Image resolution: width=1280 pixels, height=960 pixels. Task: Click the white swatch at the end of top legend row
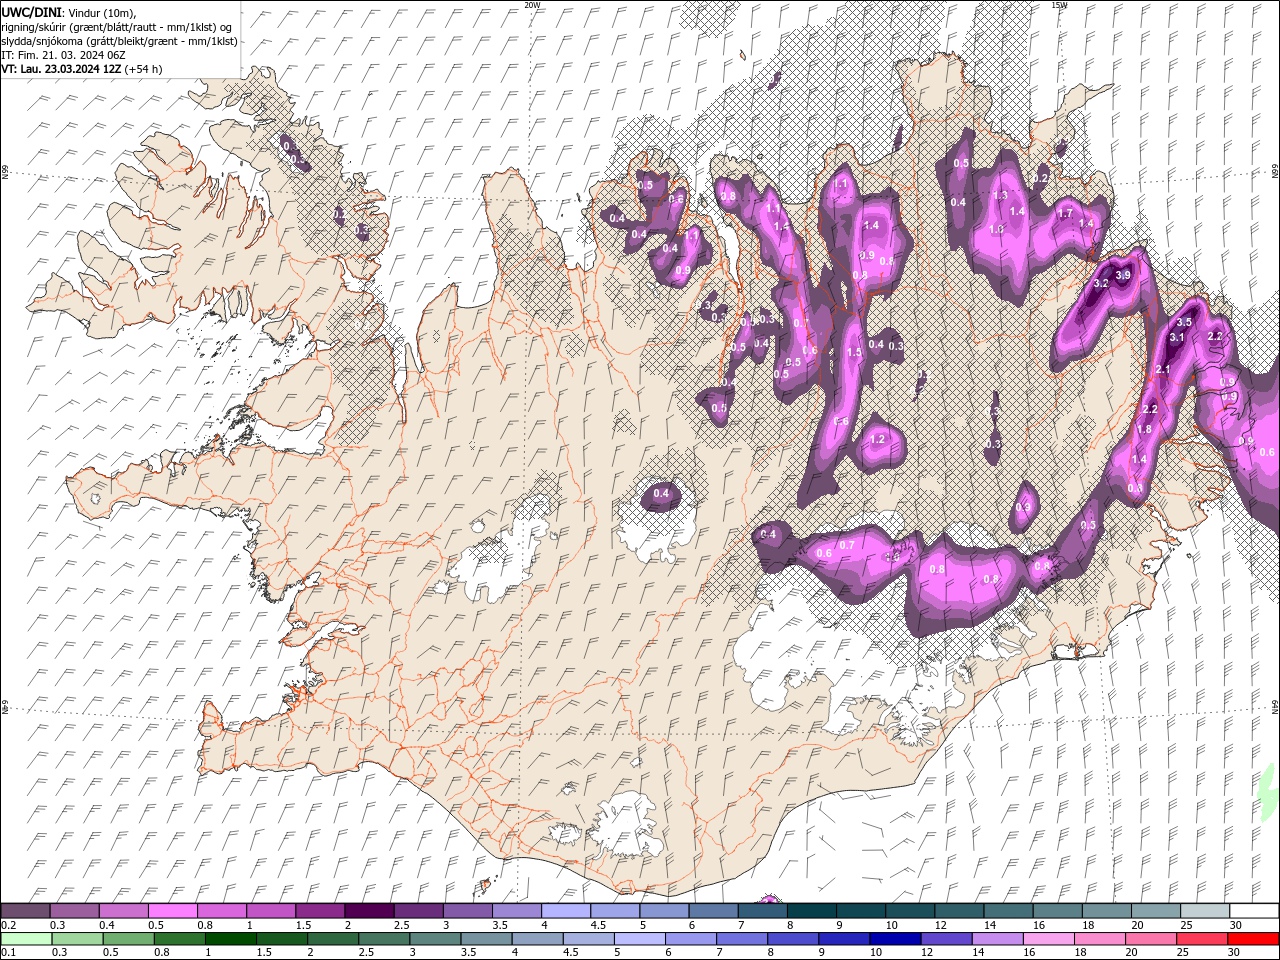[1253, 911]
